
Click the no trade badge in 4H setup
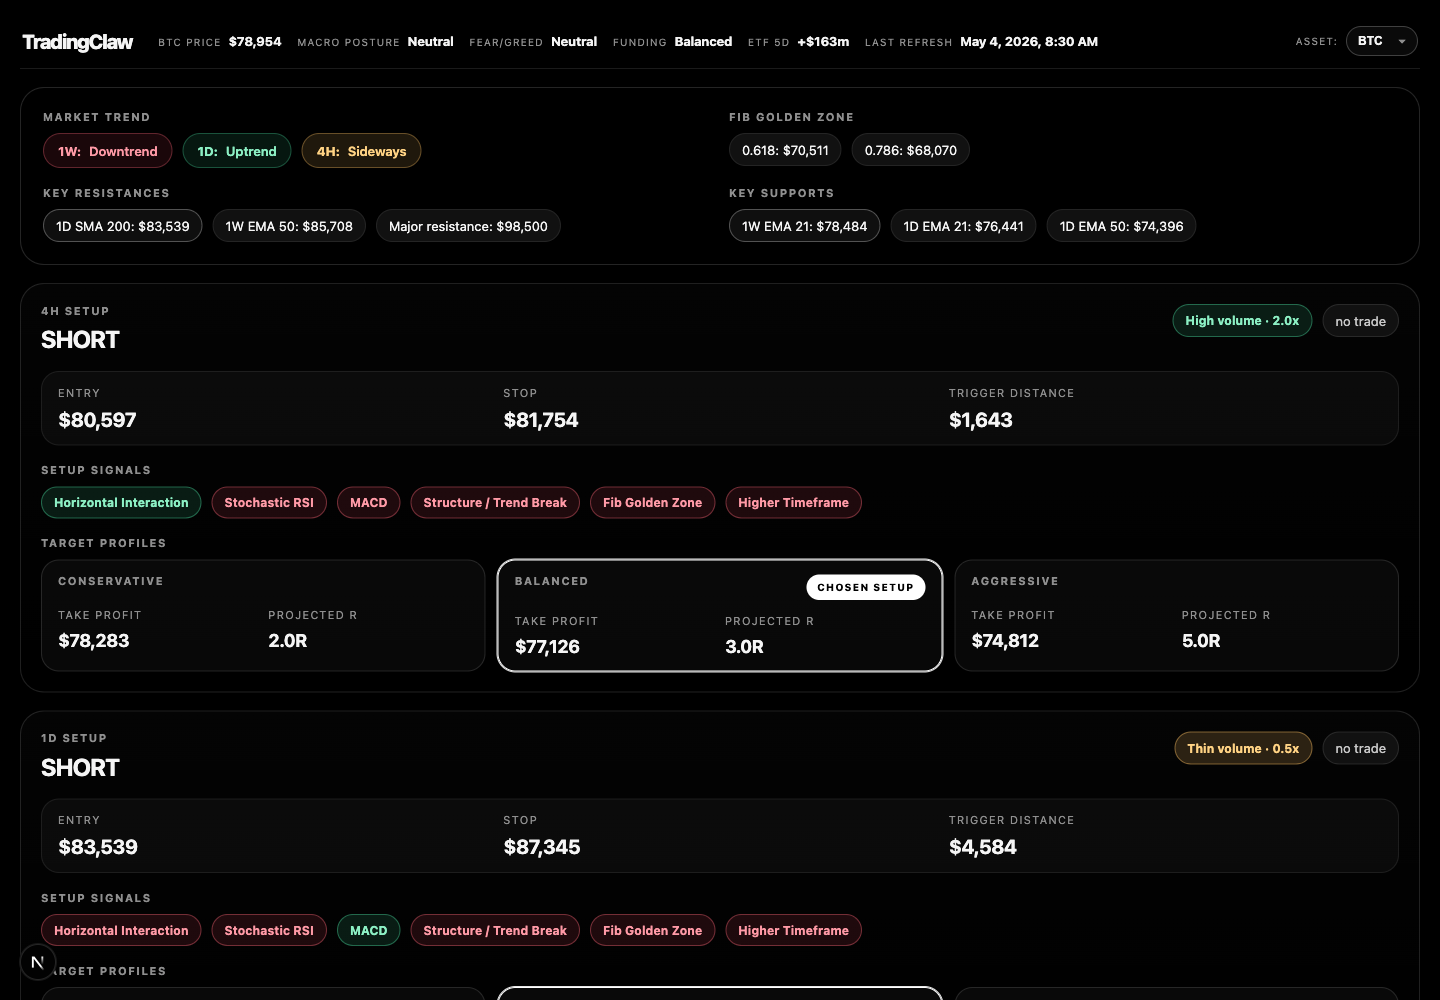click(1360, 321)
